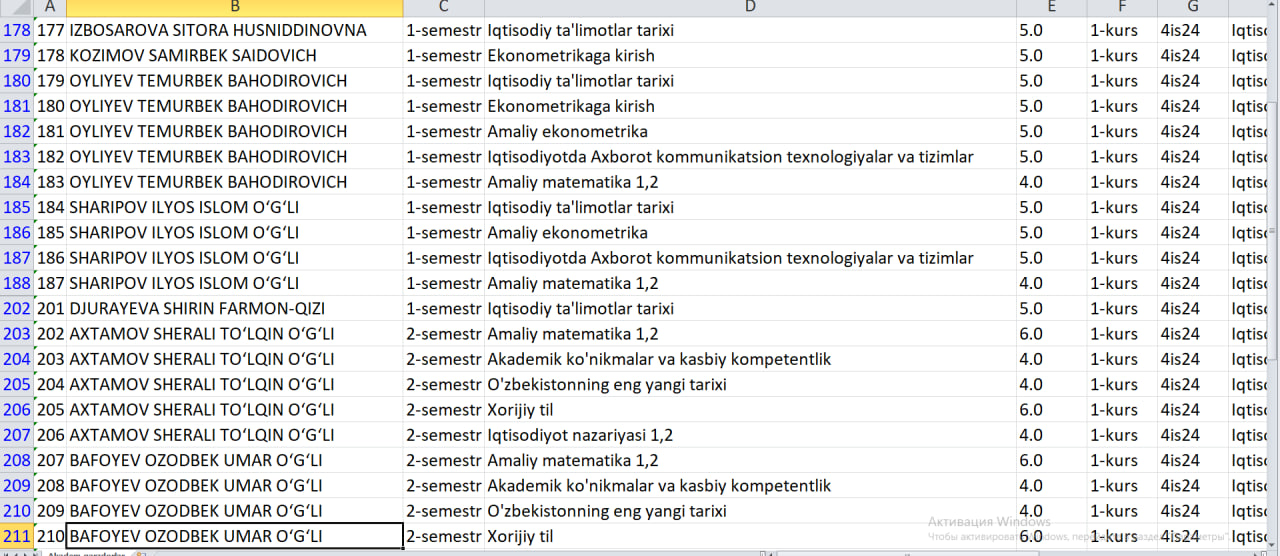Select highlighted row header 211

[16, 536]
